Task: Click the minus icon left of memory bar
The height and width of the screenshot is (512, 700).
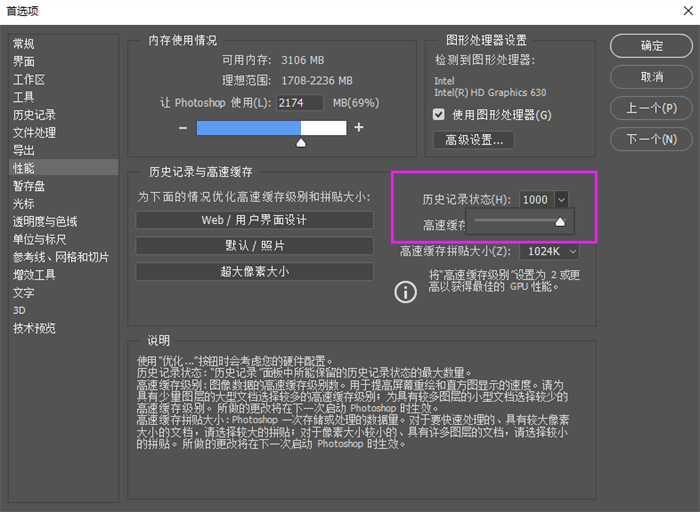Action: 183,128
